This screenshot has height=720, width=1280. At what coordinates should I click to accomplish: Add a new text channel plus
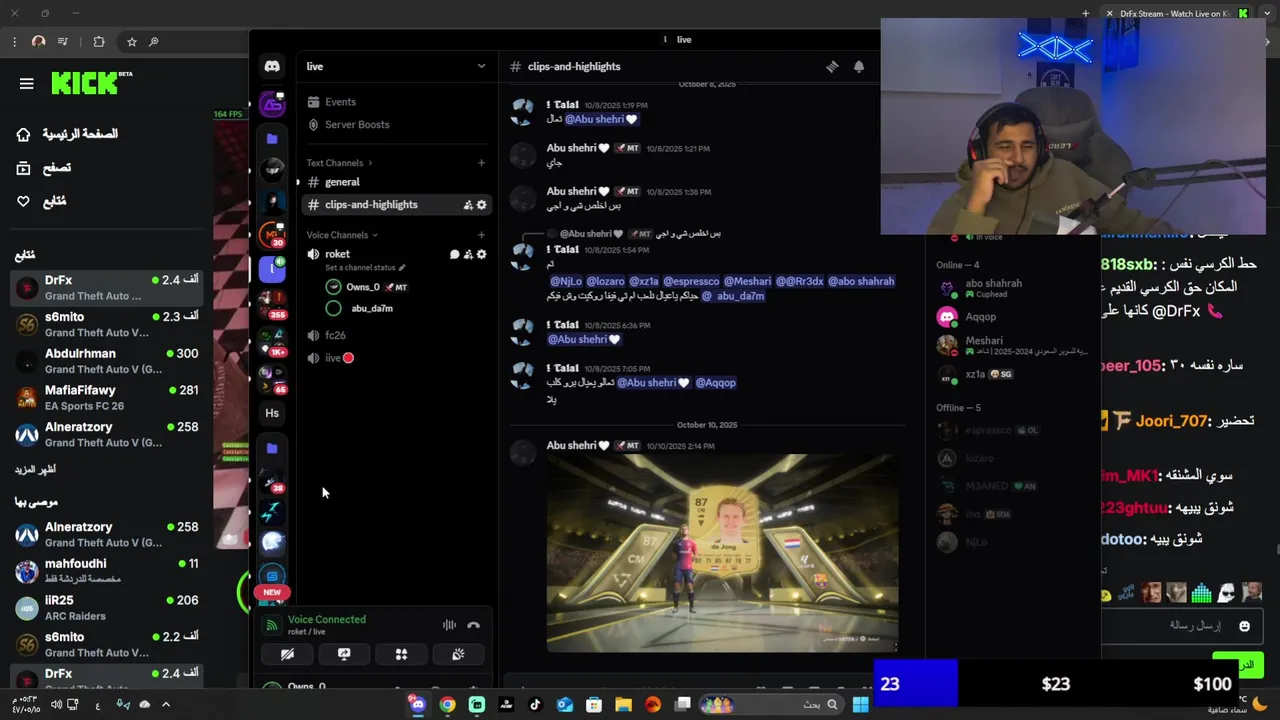pos(481,163)
